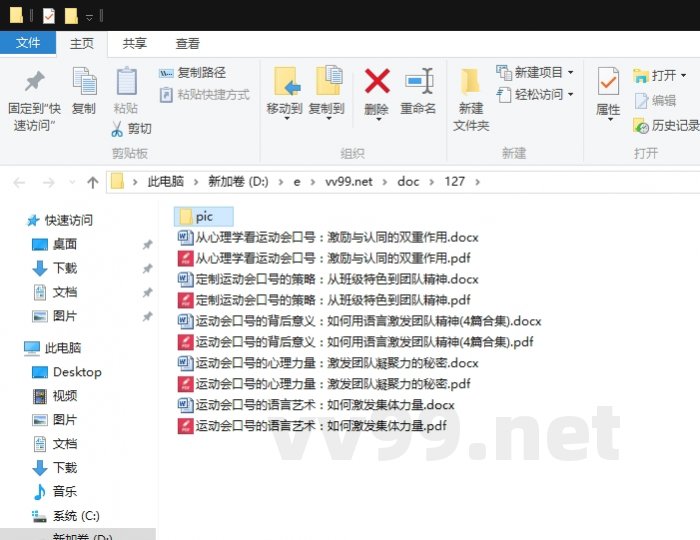This screenshot has width=700, height=540.
Task: Click the title bar properties checkmark icon
Action: [x=49, y=16]
